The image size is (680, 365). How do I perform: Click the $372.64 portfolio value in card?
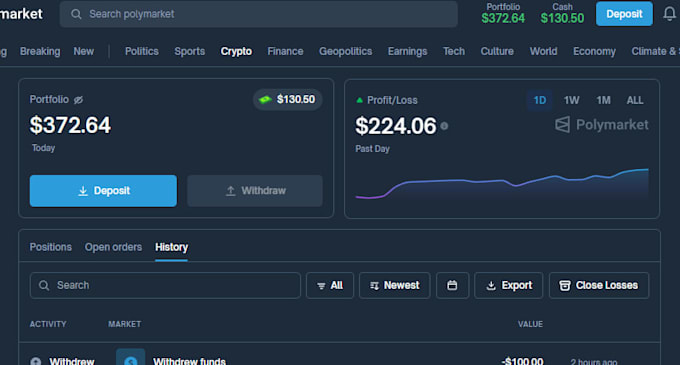point(70,125)
